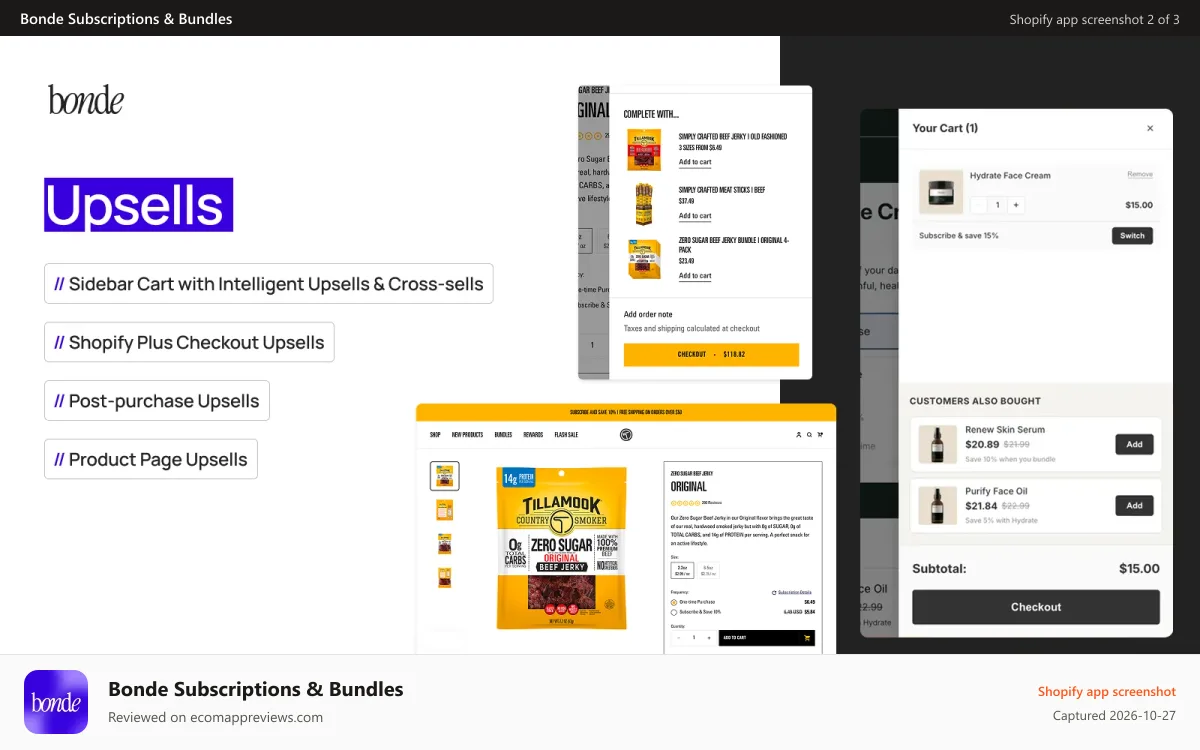Open the FLASH SALE menu item
The width and height of the screenshot is (1200, 750).
click(566, 435)
